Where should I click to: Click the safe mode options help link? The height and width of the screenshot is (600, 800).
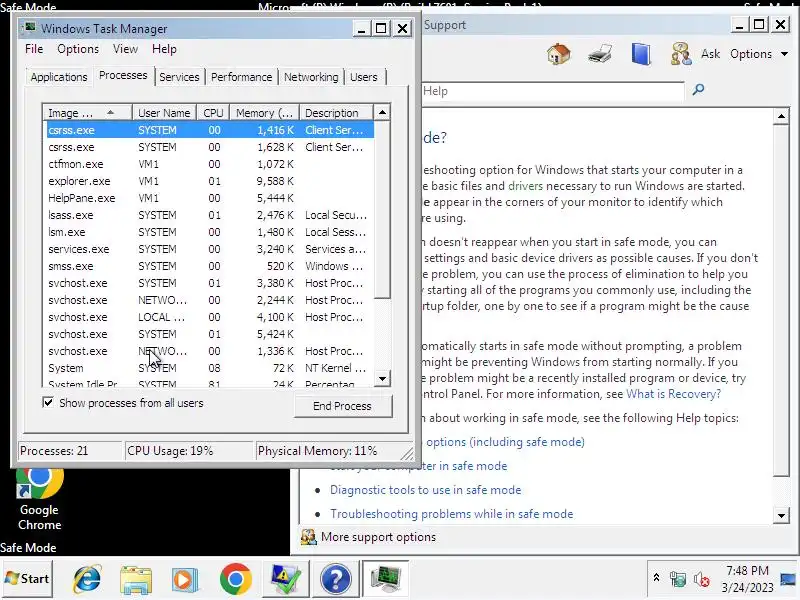(505, 442)
